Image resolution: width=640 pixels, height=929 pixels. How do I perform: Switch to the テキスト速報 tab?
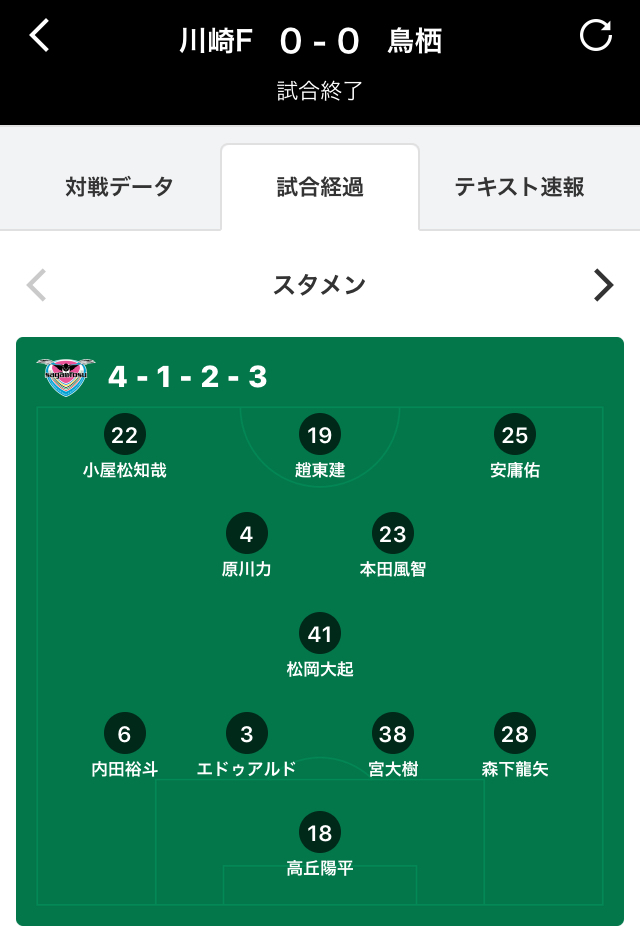point(520,187)
